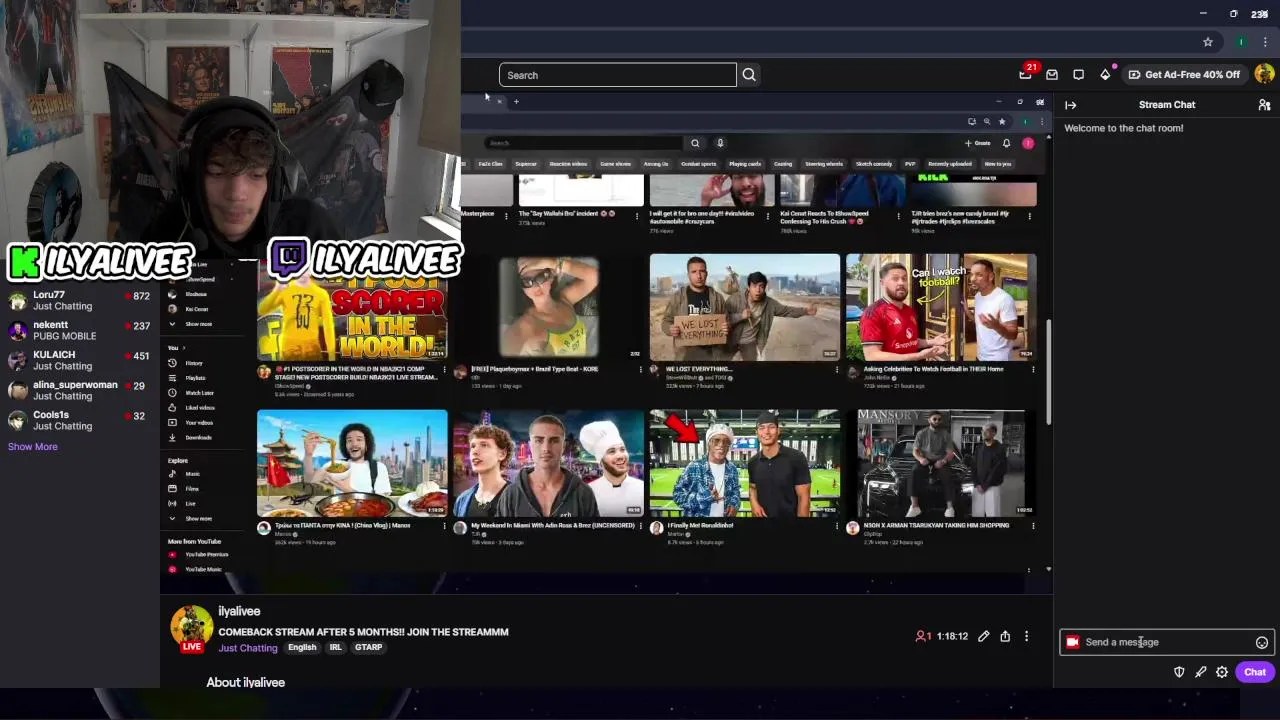
Task: Click the red camera icon in chat input
Action: coord(1073,642)
